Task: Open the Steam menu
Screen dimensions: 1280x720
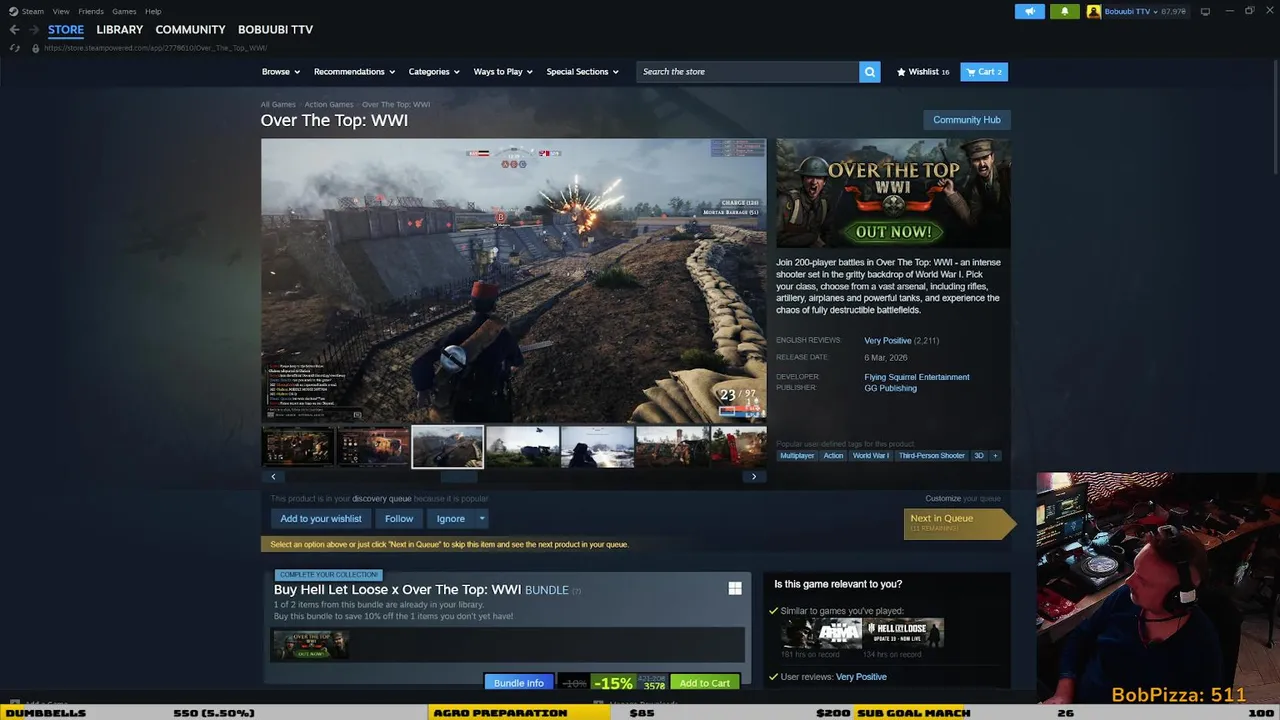Action: (33, 11)
